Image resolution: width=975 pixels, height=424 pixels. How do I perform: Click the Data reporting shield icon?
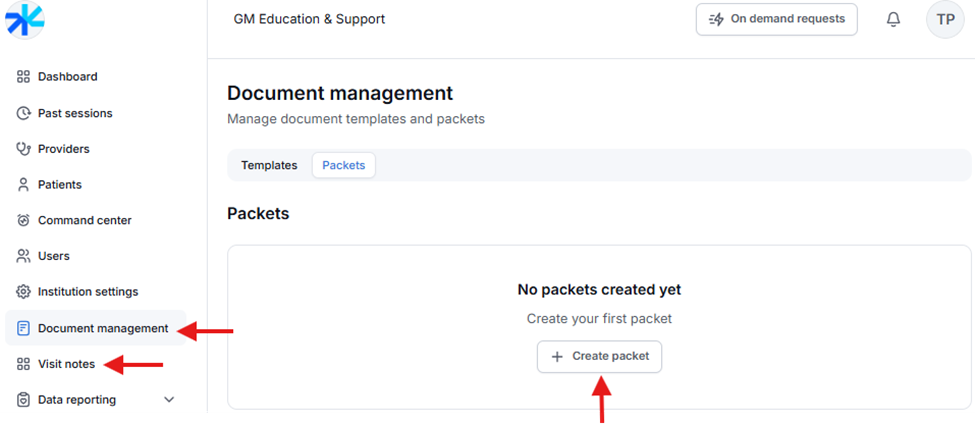point(24,400)
